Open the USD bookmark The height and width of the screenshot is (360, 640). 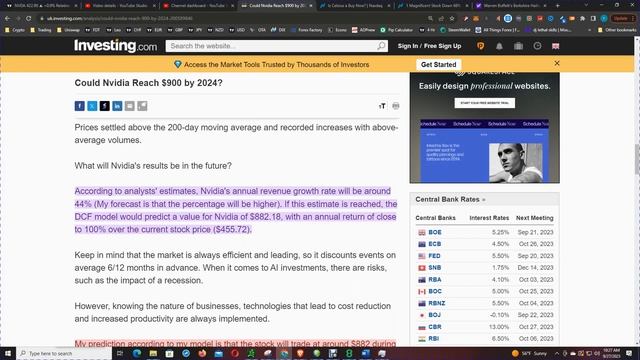tap(237, 30)
